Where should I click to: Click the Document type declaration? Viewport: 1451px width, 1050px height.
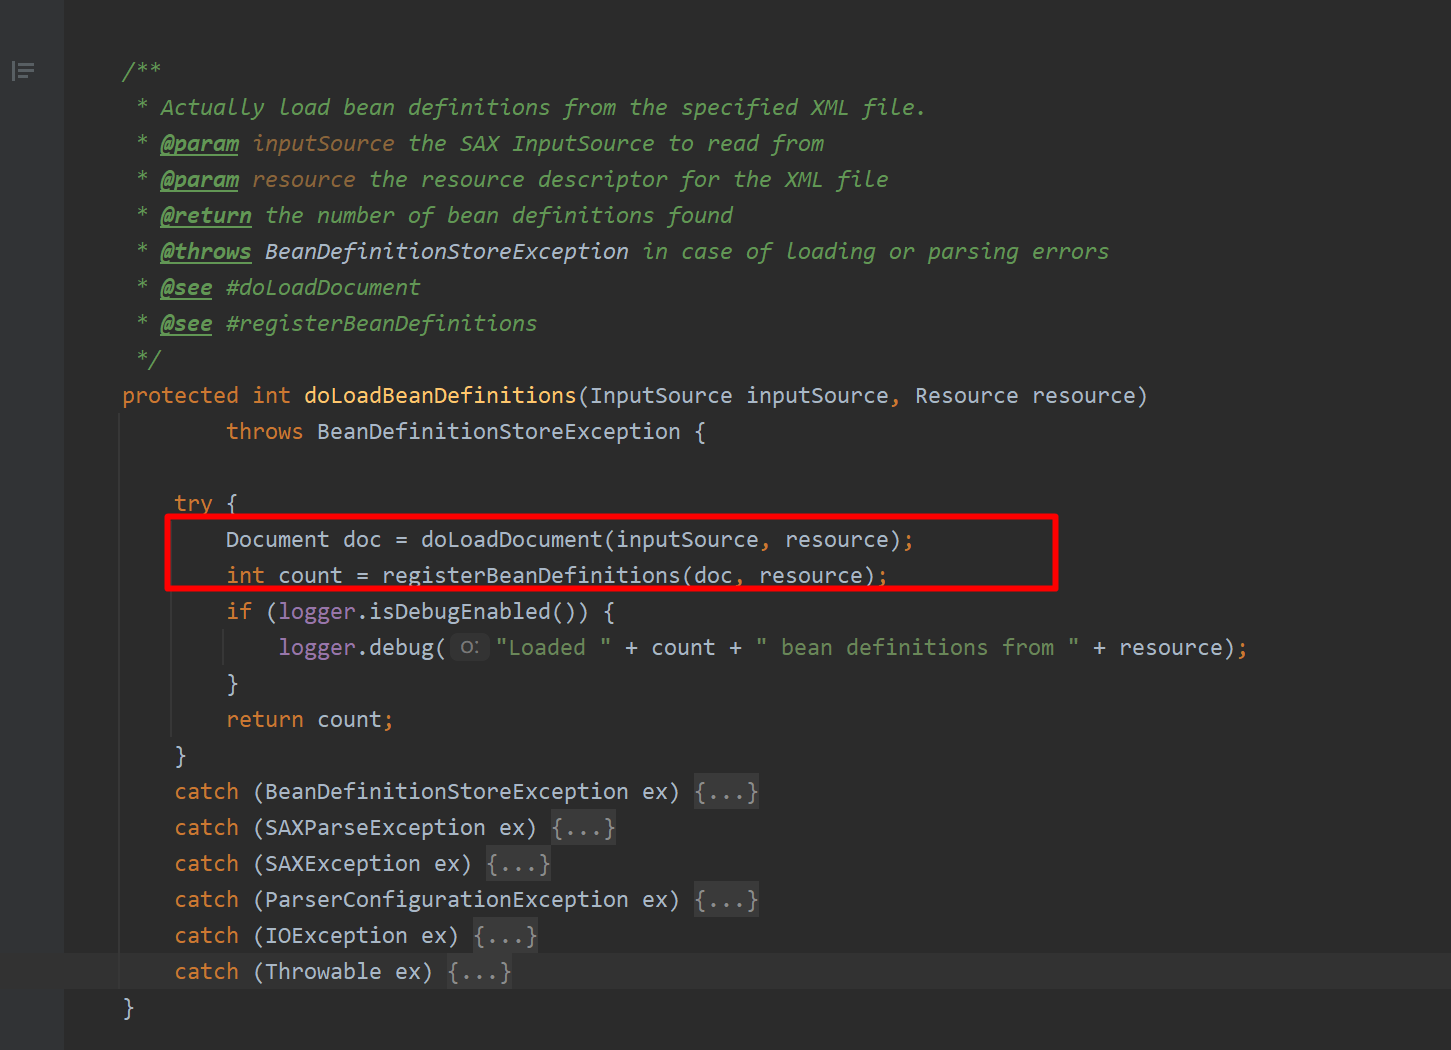point(277,540)
